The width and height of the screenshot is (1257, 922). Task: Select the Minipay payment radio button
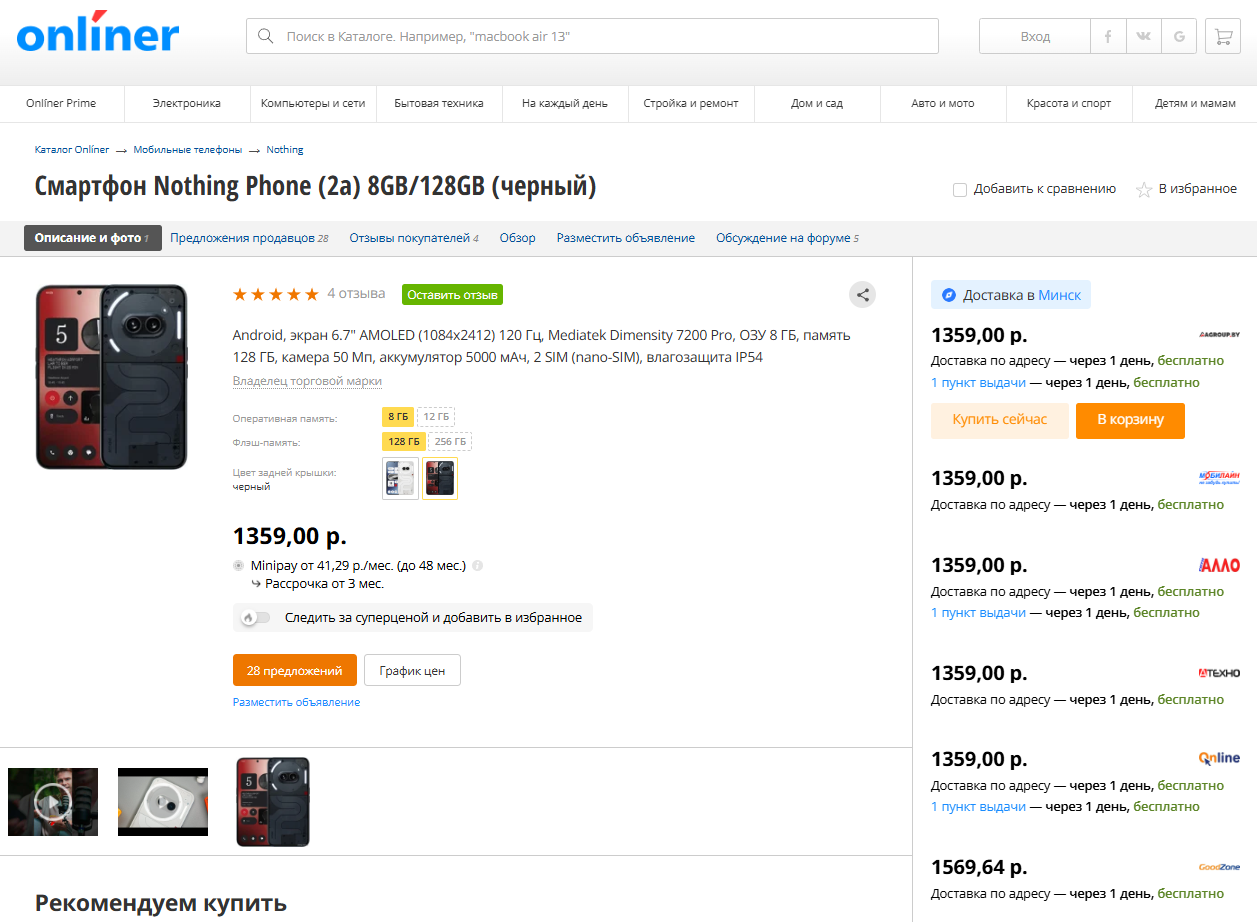tap(238, 565)
